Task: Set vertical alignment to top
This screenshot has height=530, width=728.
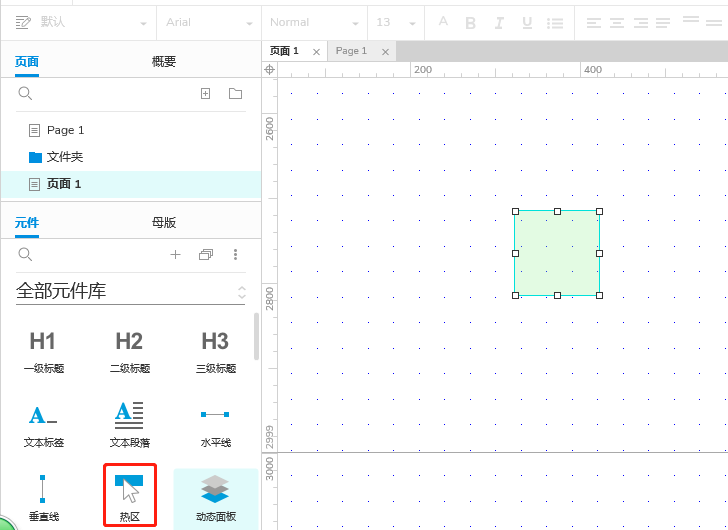Action: [x=691, y=19]
